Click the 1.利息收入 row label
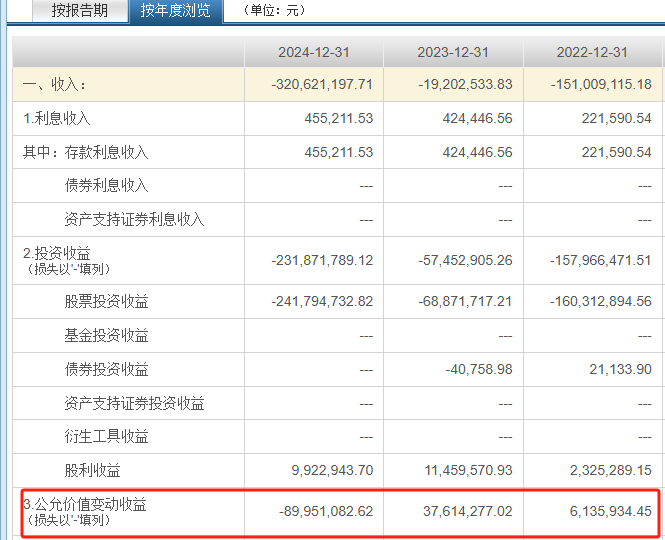The width and height of the screenshot is (665, 540). (x=57, y=119)
